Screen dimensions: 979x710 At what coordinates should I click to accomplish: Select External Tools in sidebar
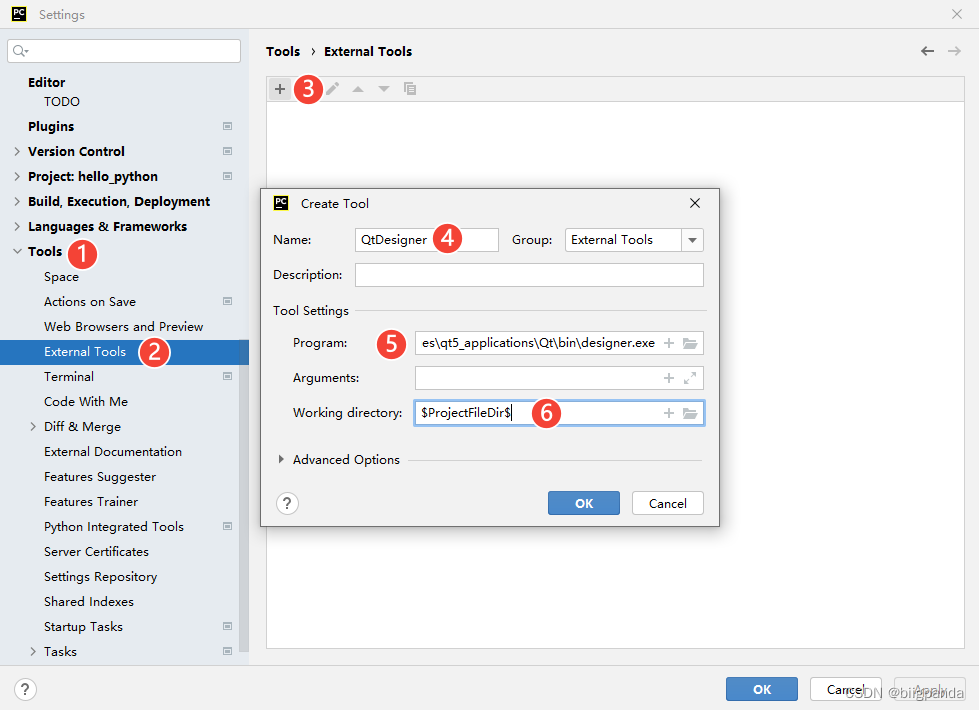[85, 352]
